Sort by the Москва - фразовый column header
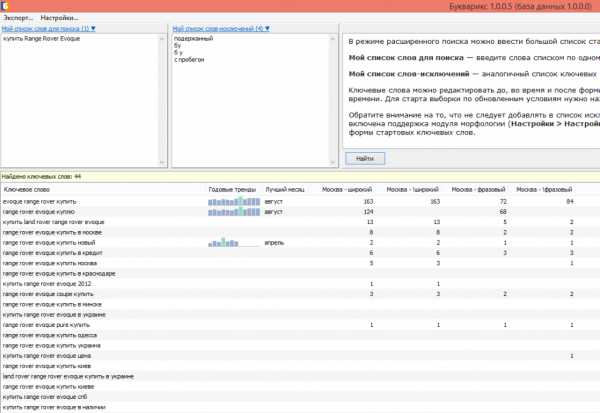This screenshot has width=600, height=413. pos(476,189)
